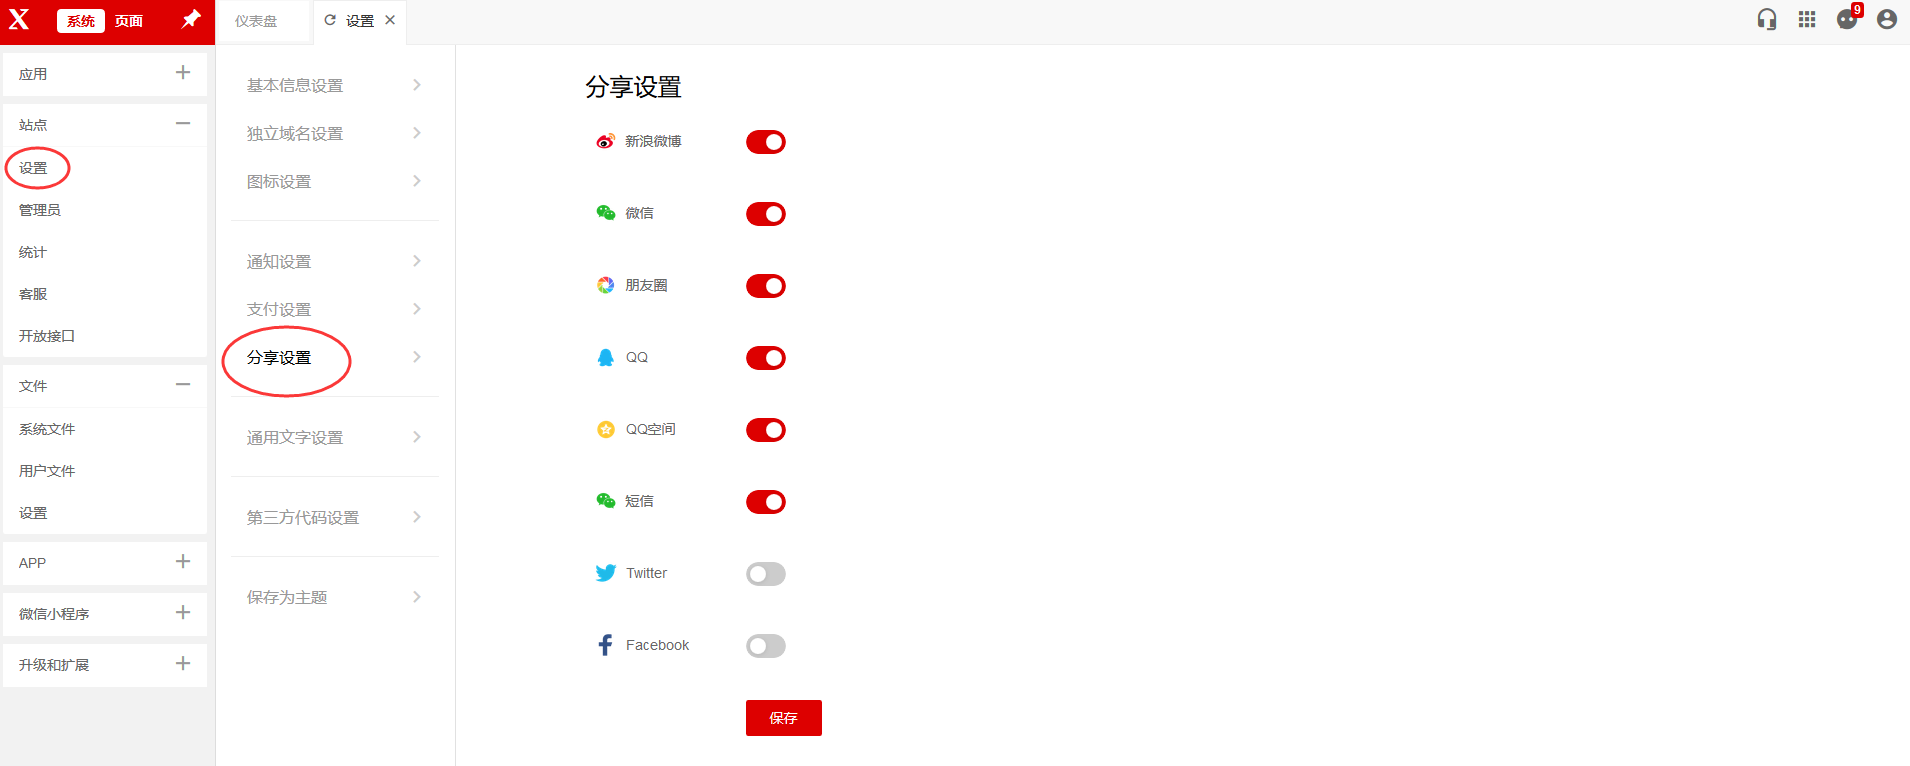Switch to the 仪表盘 tab
1910x766 pixels.
point(257,21)
